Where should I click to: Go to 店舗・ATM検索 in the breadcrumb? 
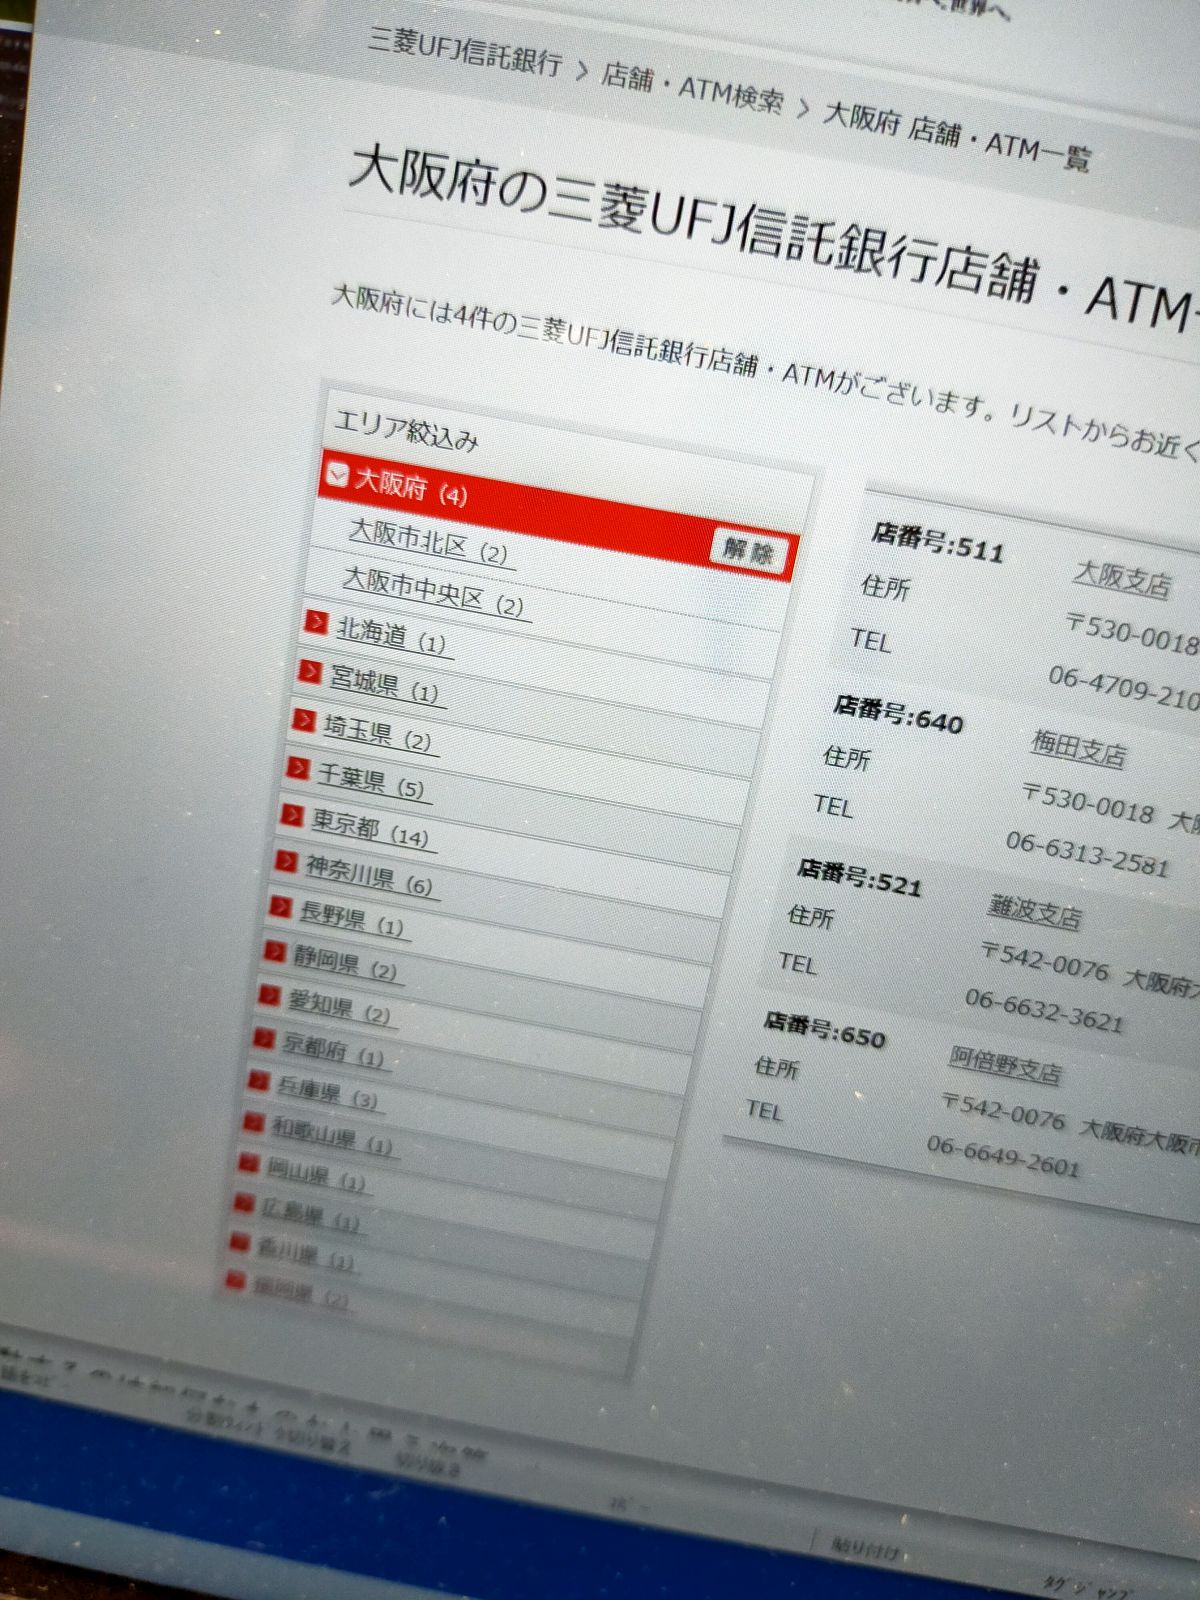pos(692,89)
